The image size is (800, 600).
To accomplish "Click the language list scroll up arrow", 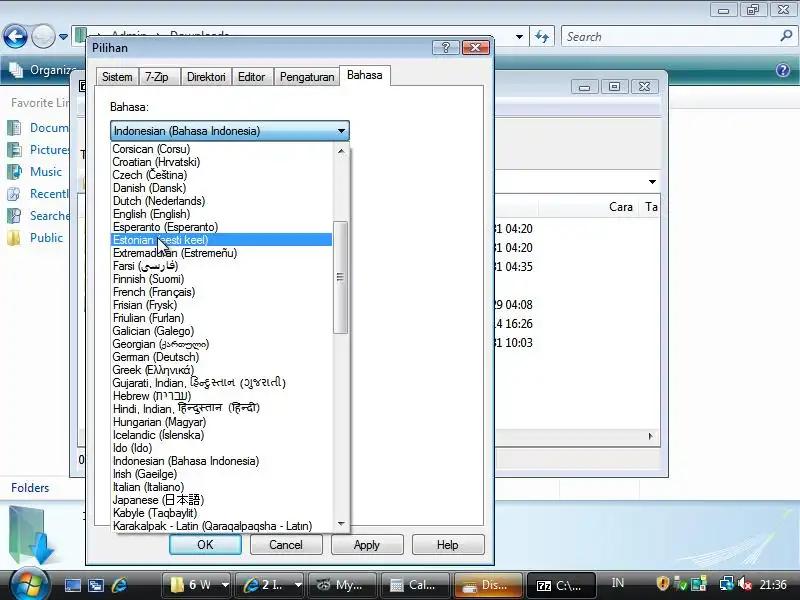I will coord(341,152).
